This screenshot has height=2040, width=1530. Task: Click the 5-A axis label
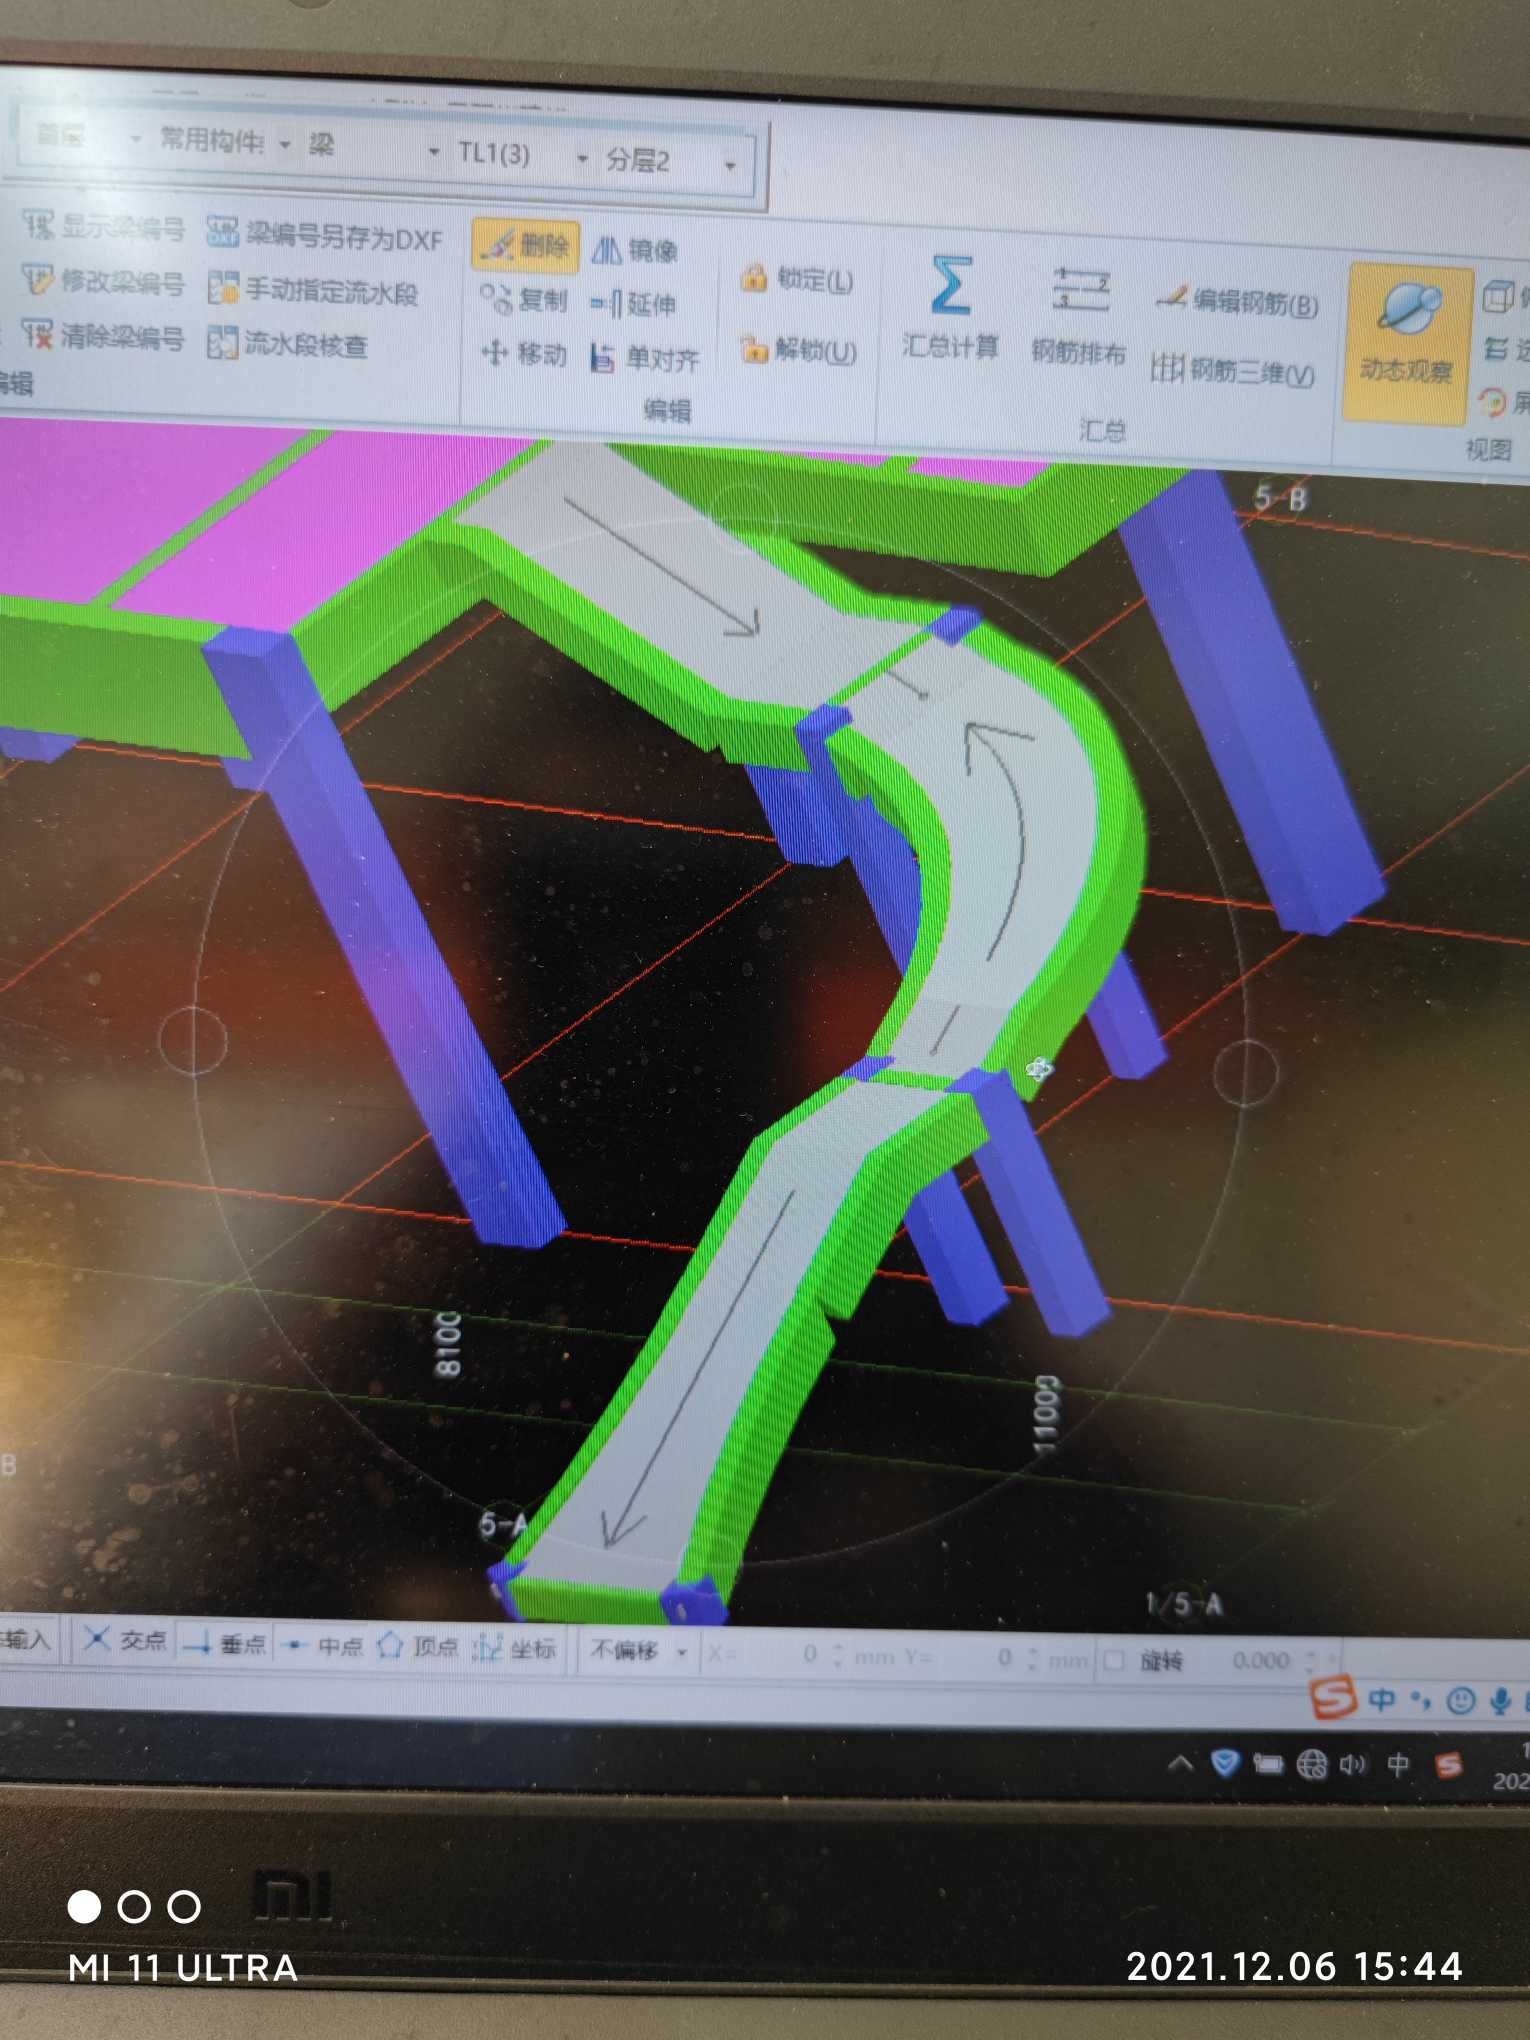(503, 1524)
